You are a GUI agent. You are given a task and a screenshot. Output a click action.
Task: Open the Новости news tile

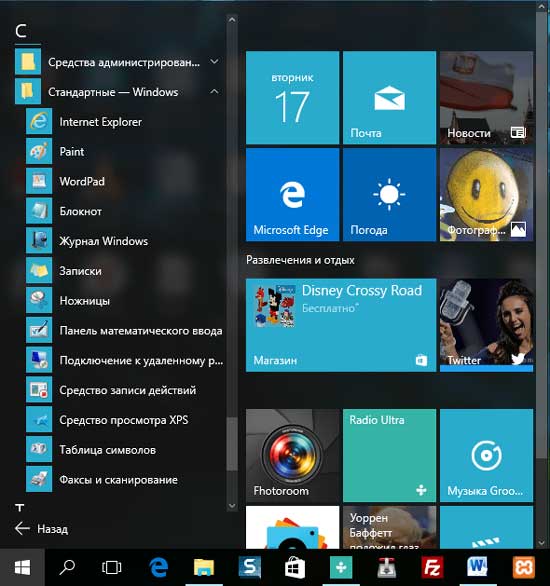coord(486,98)
